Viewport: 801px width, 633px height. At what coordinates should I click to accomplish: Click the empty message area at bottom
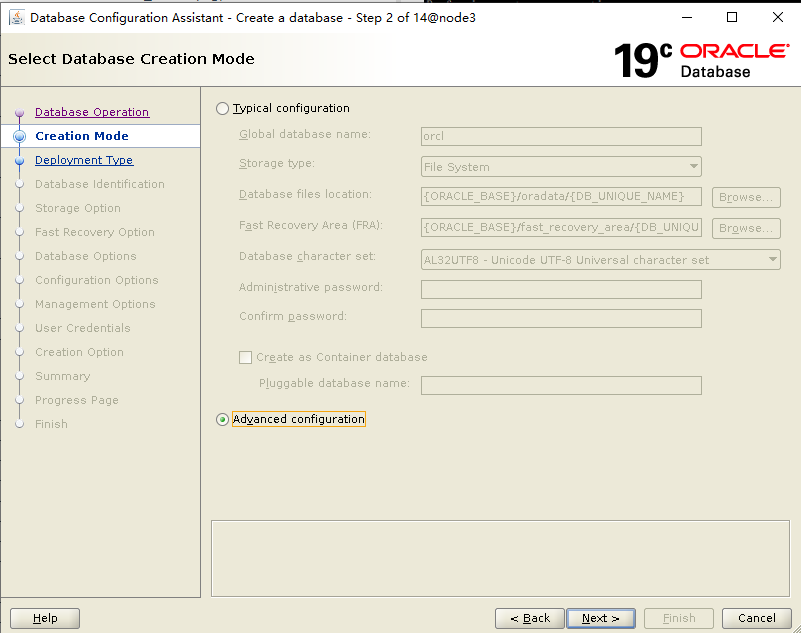(500, 558)
